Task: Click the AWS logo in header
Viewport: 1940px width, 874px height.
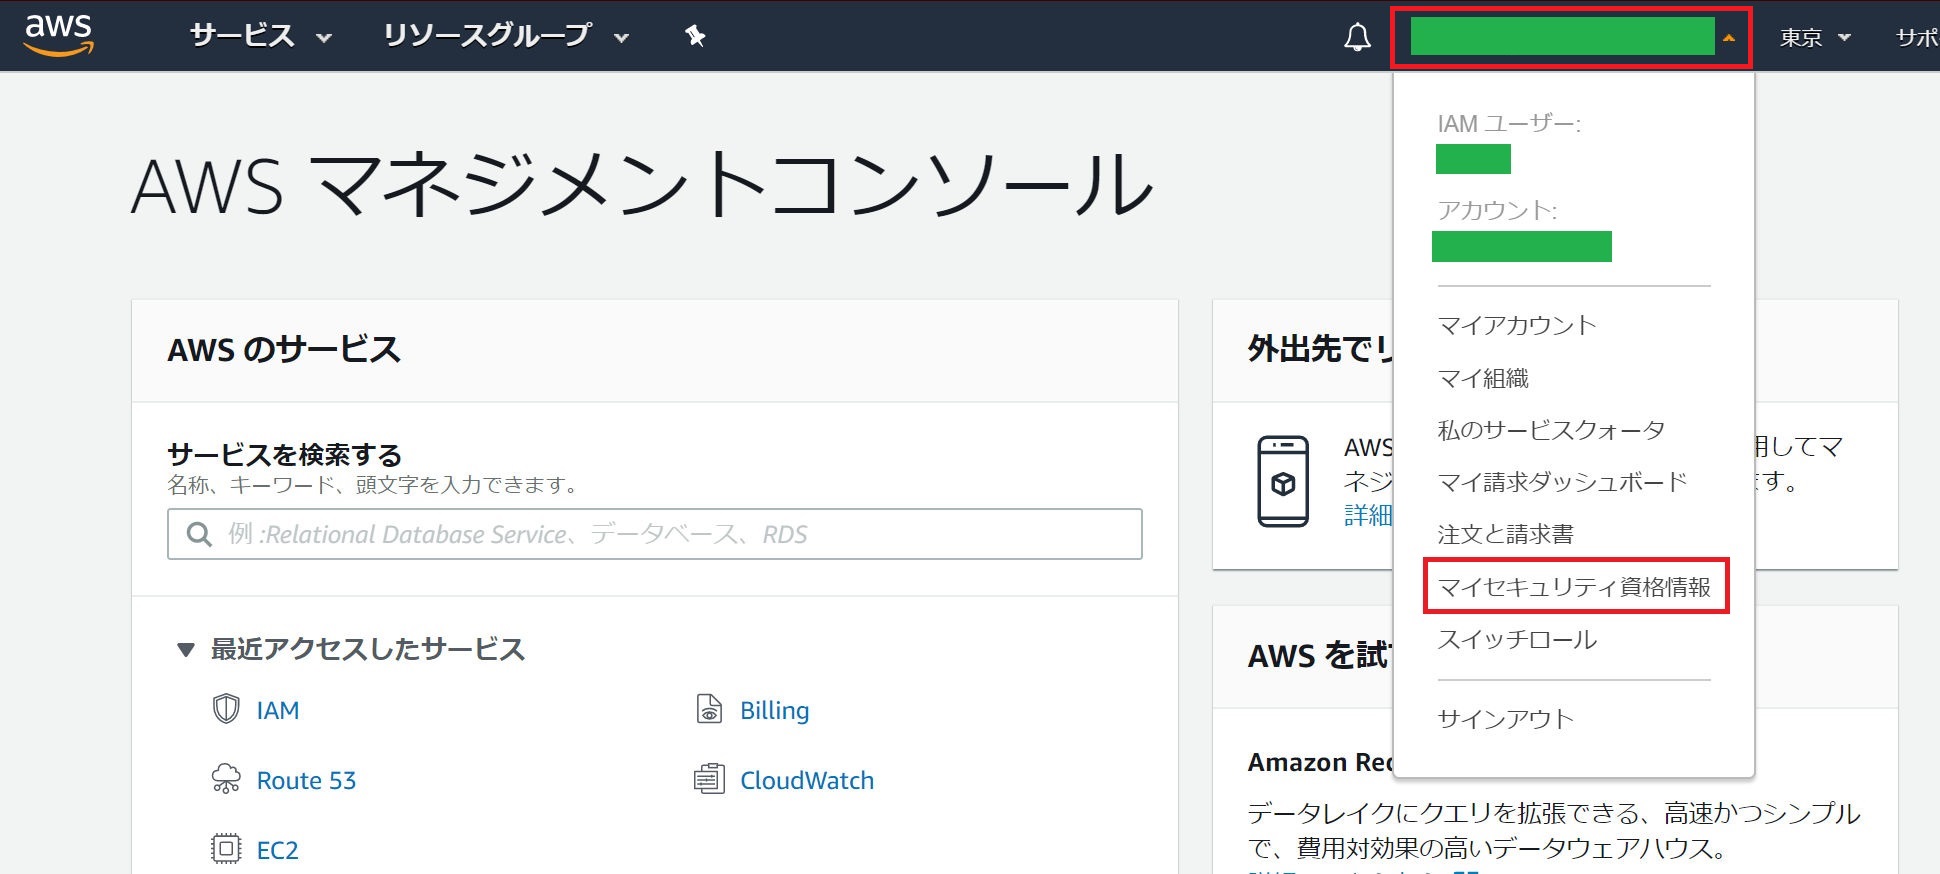Action: pyautogui.click(x=59, y=35)
